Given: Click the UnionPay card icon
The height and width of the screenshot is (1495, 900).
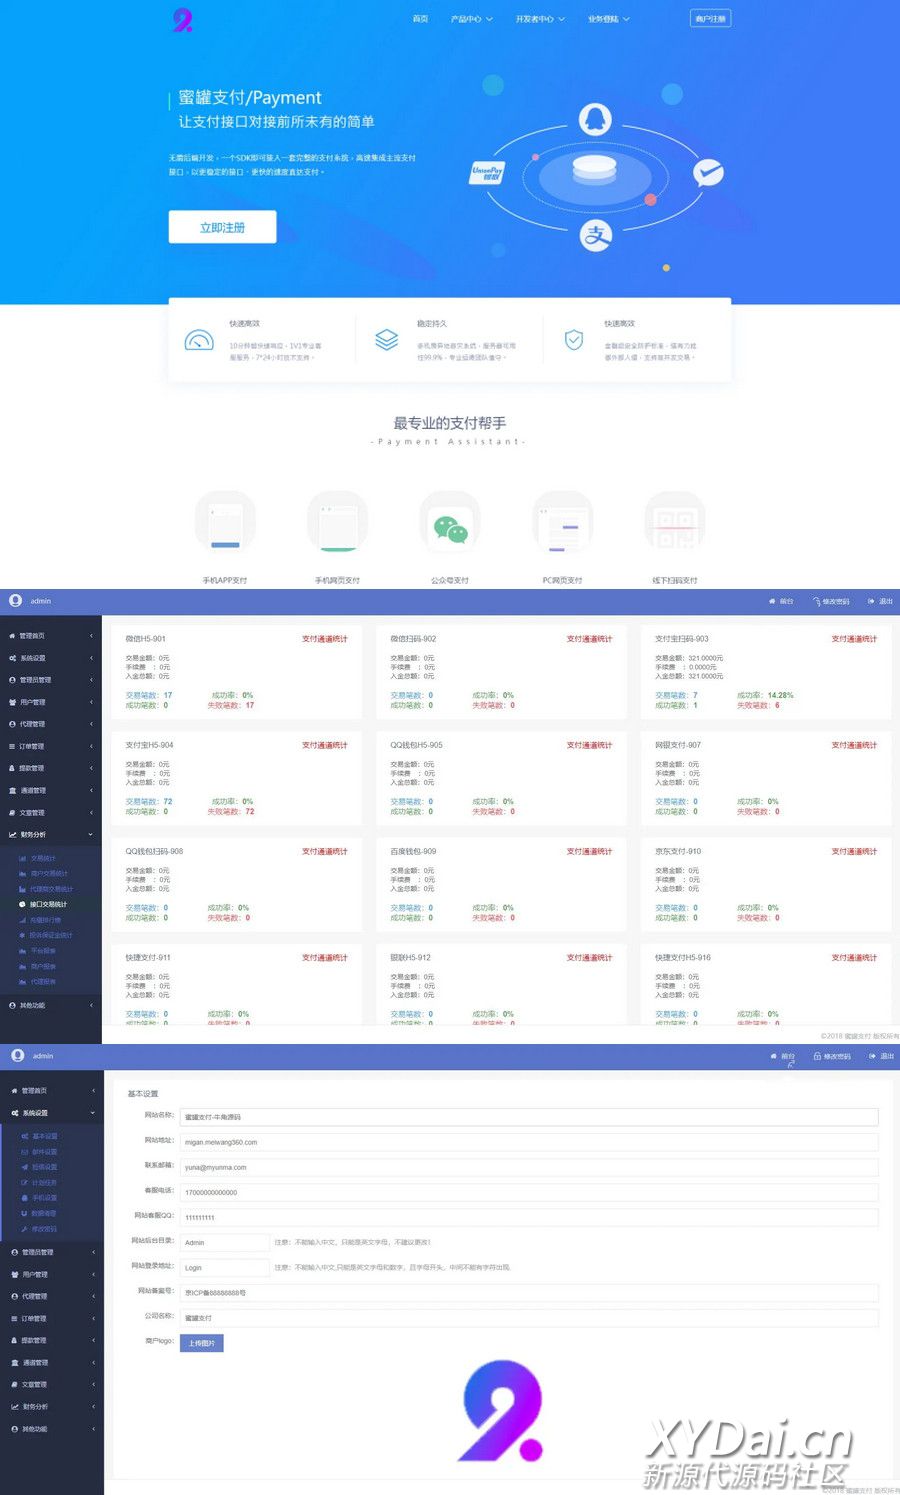Looking at the screenshot, I should tap(487, 173).
